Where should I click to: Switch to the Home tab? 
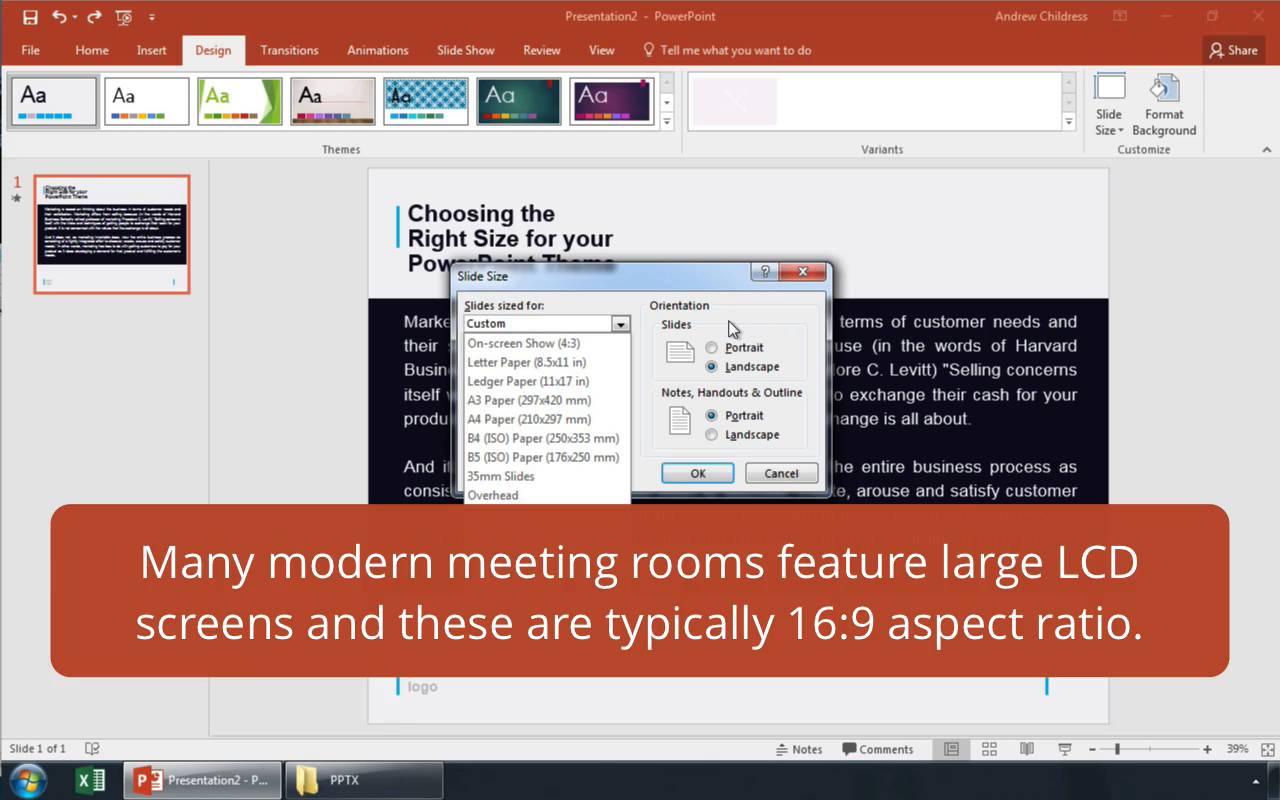(92, 50)
